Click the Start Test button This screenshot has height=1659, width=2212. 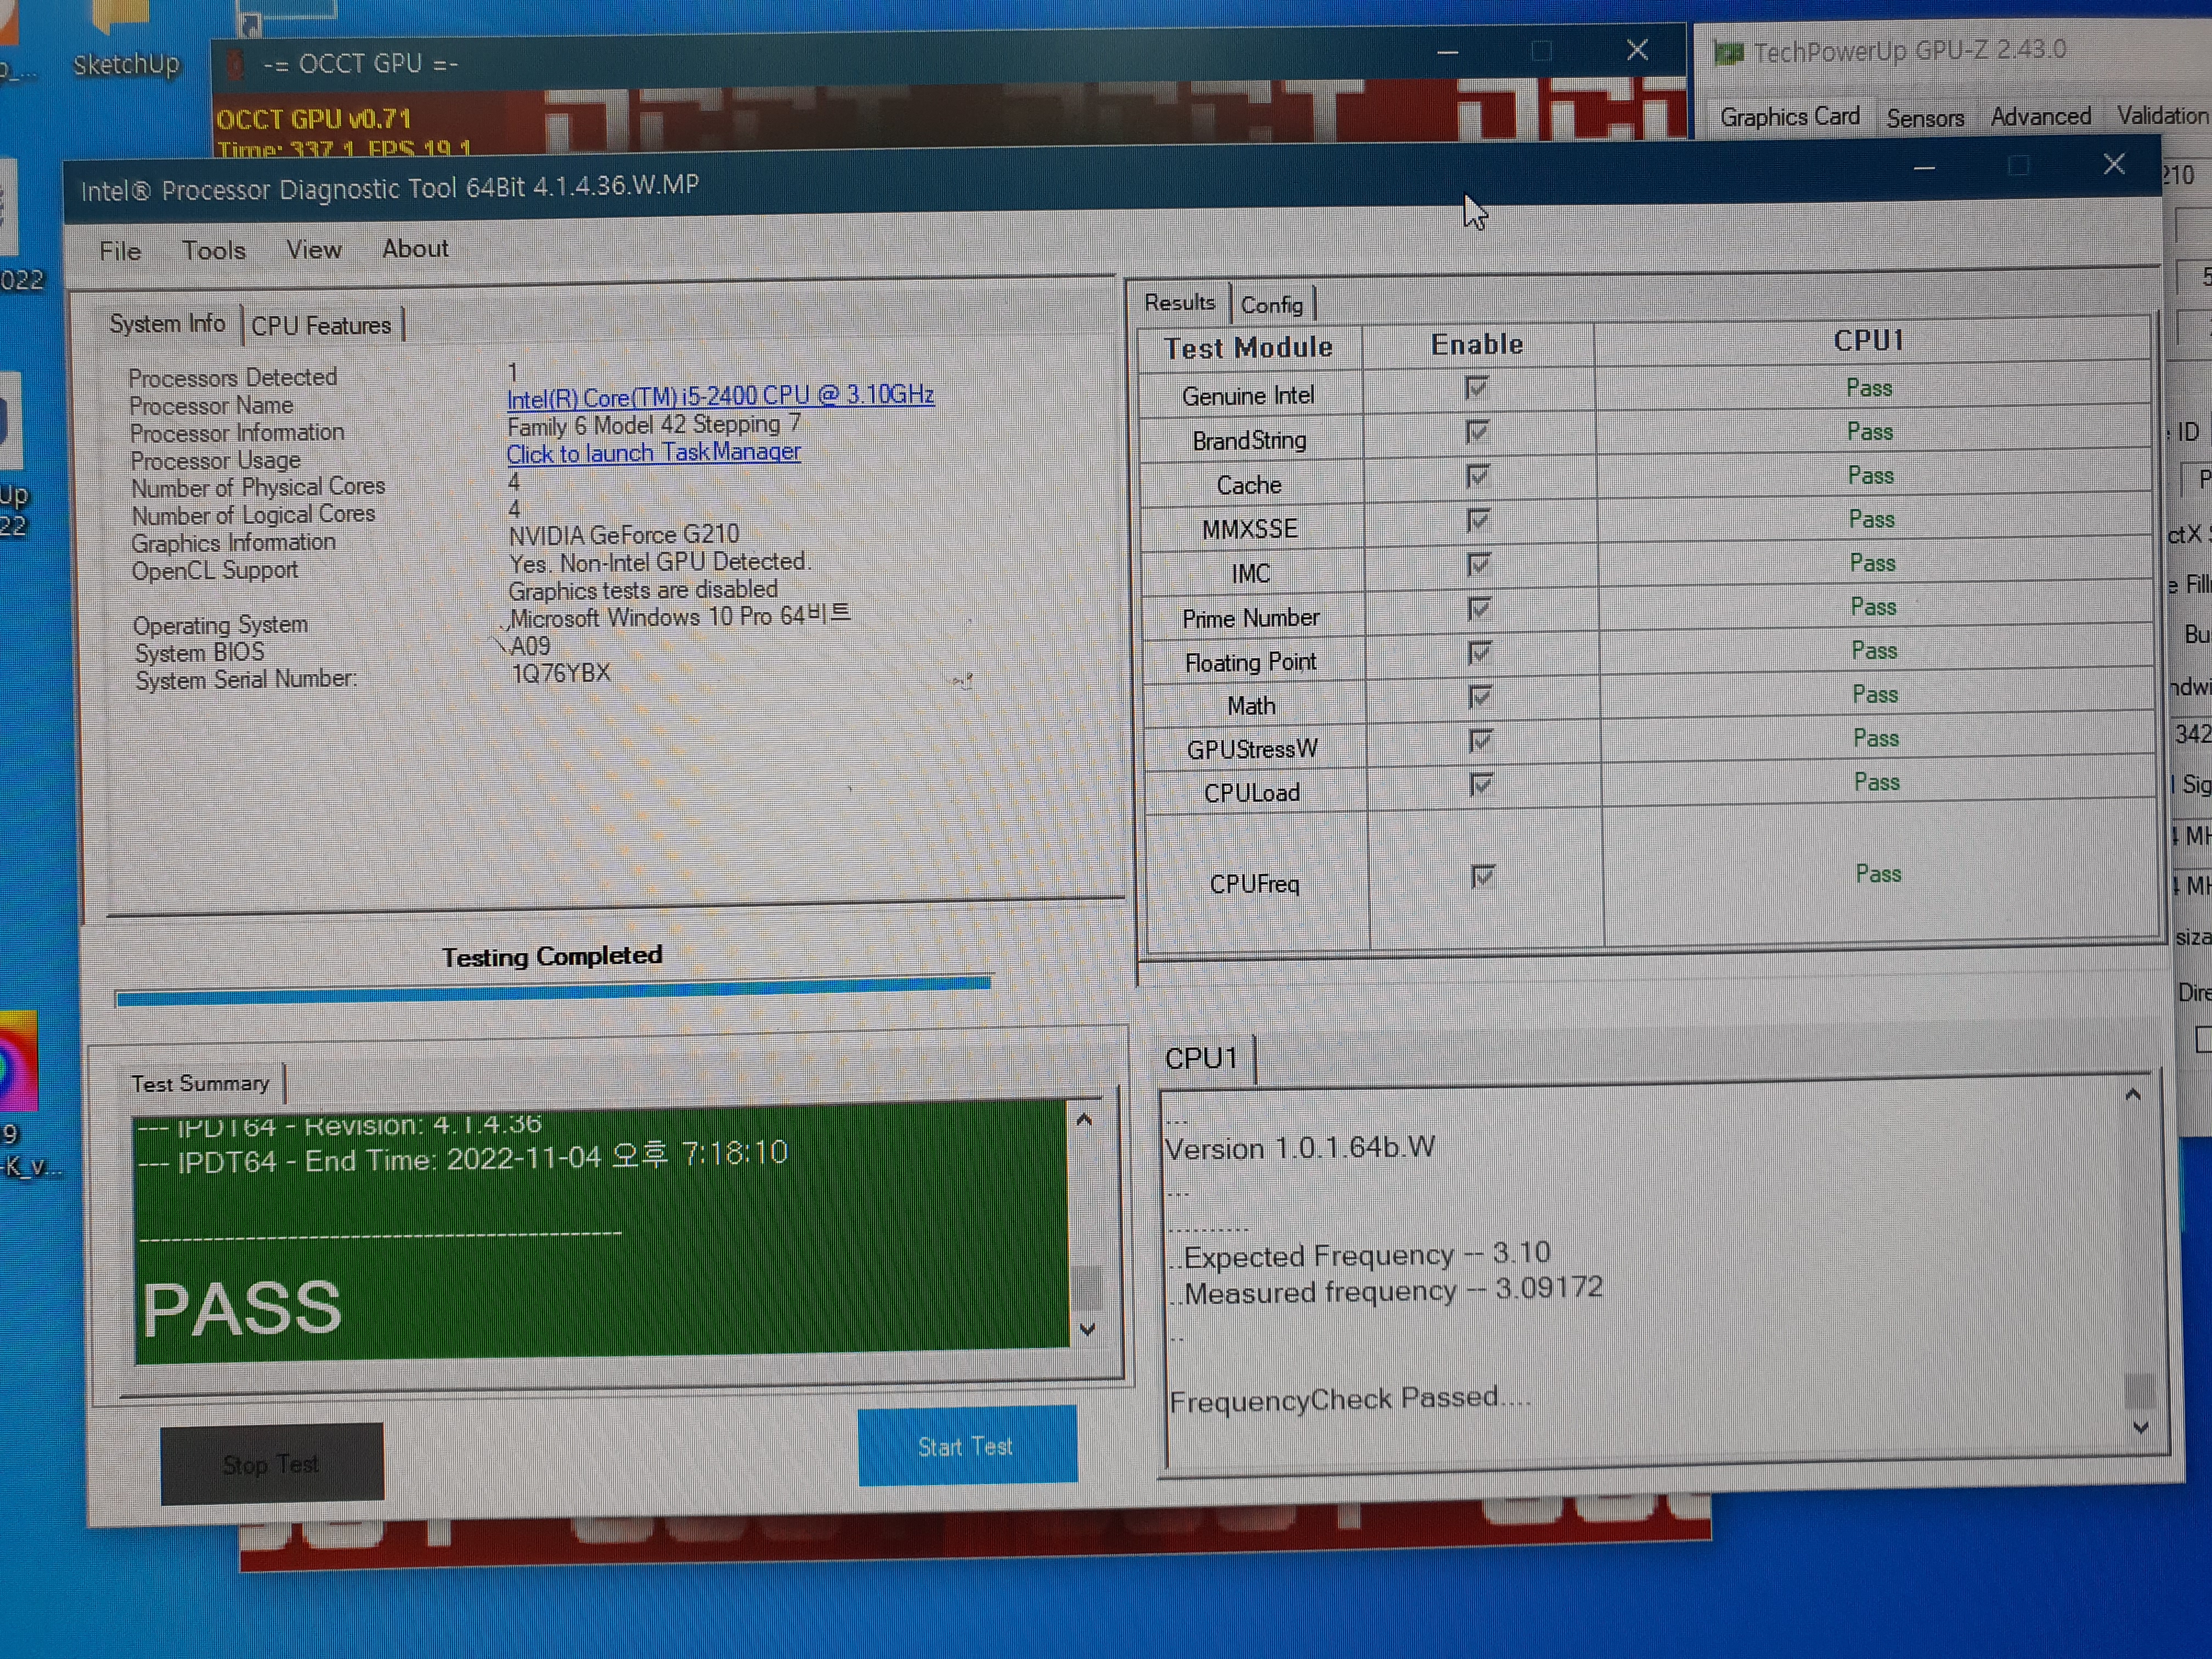coord(967,1446)
